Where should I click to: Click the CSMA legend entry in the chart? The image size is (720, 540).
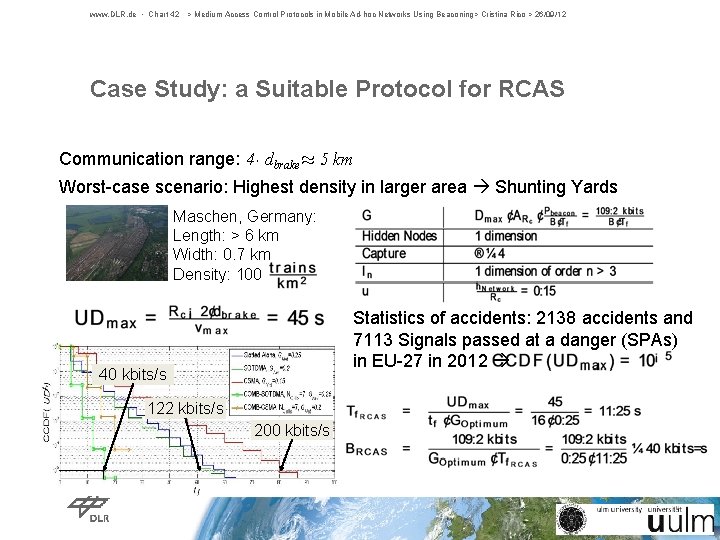259,381
